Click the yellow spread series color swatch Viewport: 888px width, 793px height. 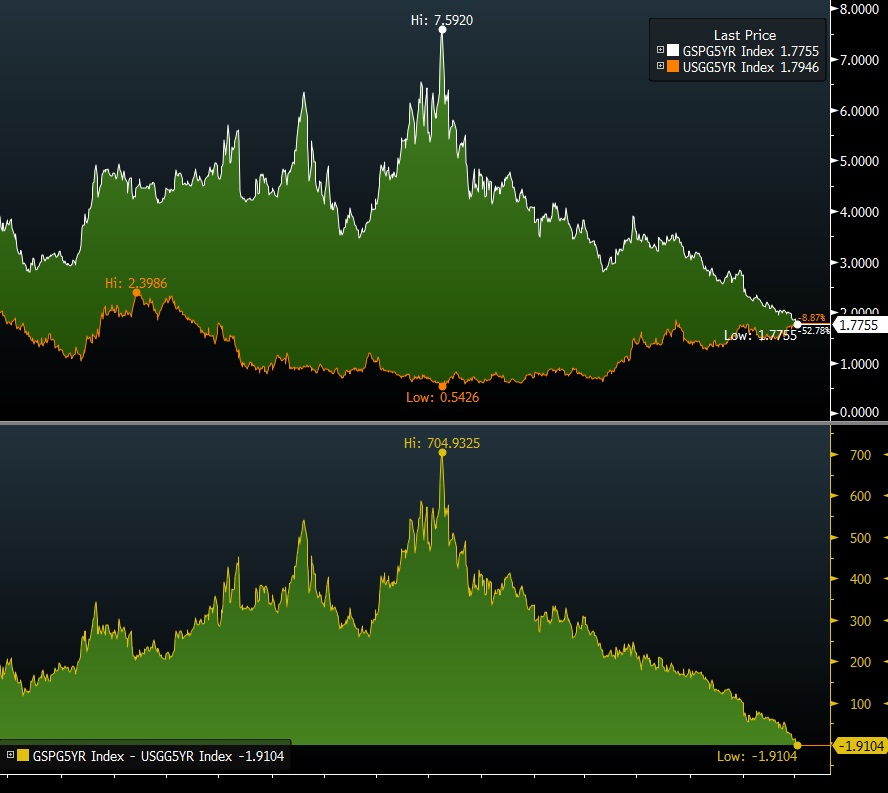[x=23, y=755]
